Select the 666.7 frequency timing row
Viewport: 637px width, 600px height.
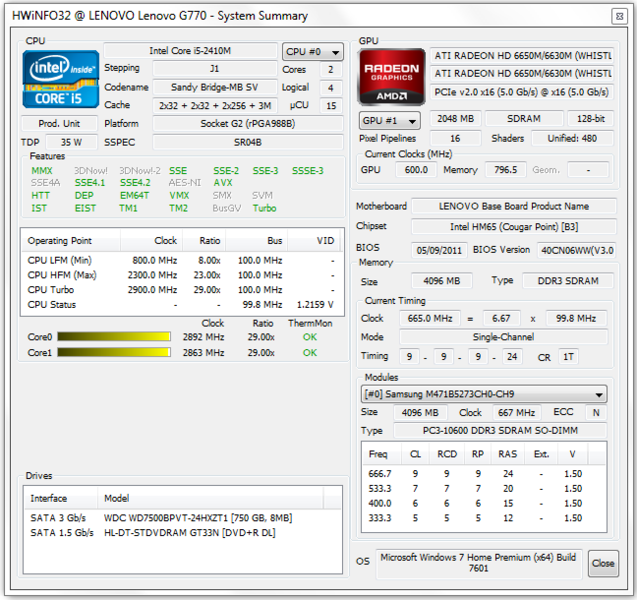pyautogui.click(x=484, y=474)
